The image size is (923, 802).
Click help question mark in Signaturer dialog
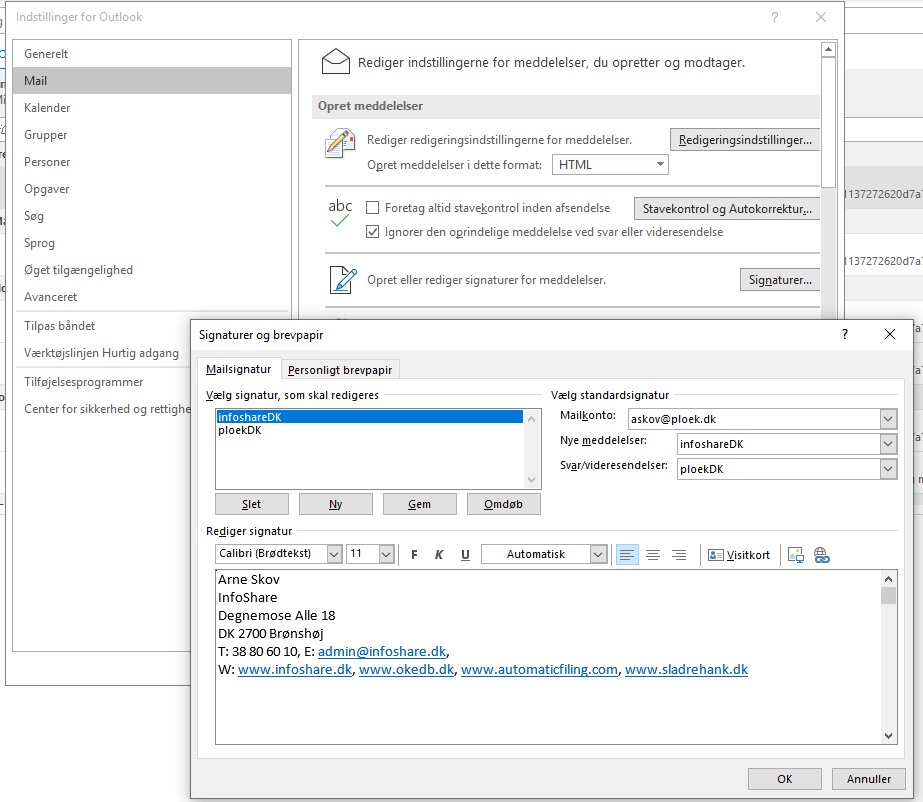click(x=845, y=334)
